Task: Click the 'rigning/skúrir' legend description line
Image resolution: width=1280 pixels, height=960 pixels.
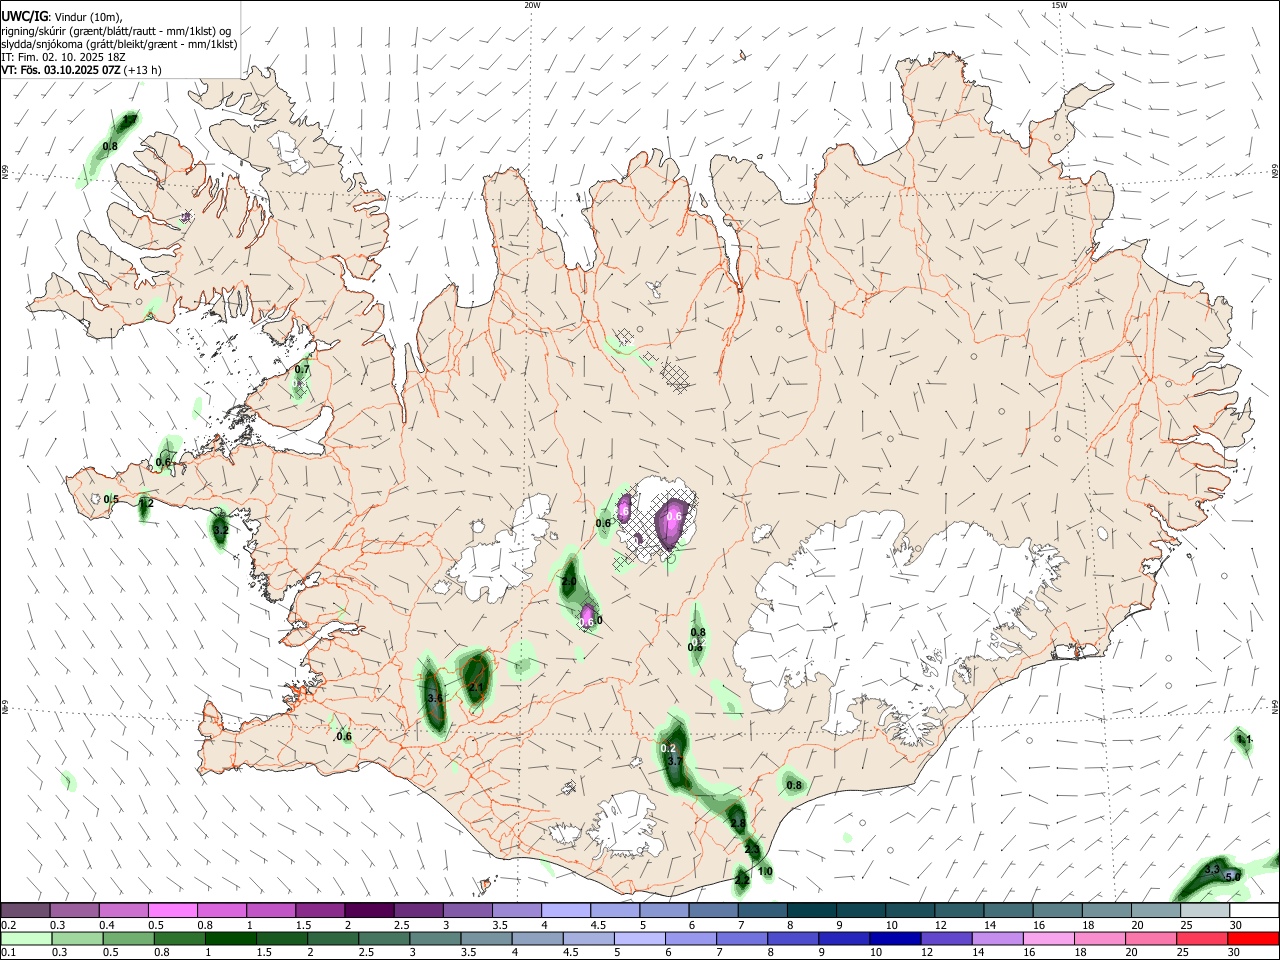Action: 117,31
